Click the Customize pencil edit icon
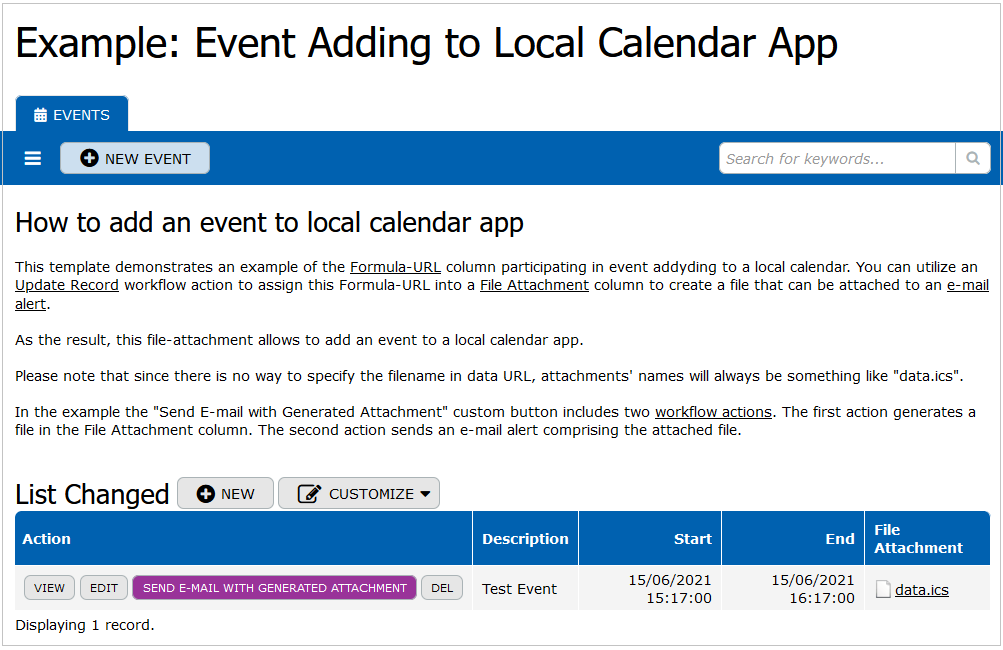The height and width of the screenshot is (650, 1003). [309, 494]
